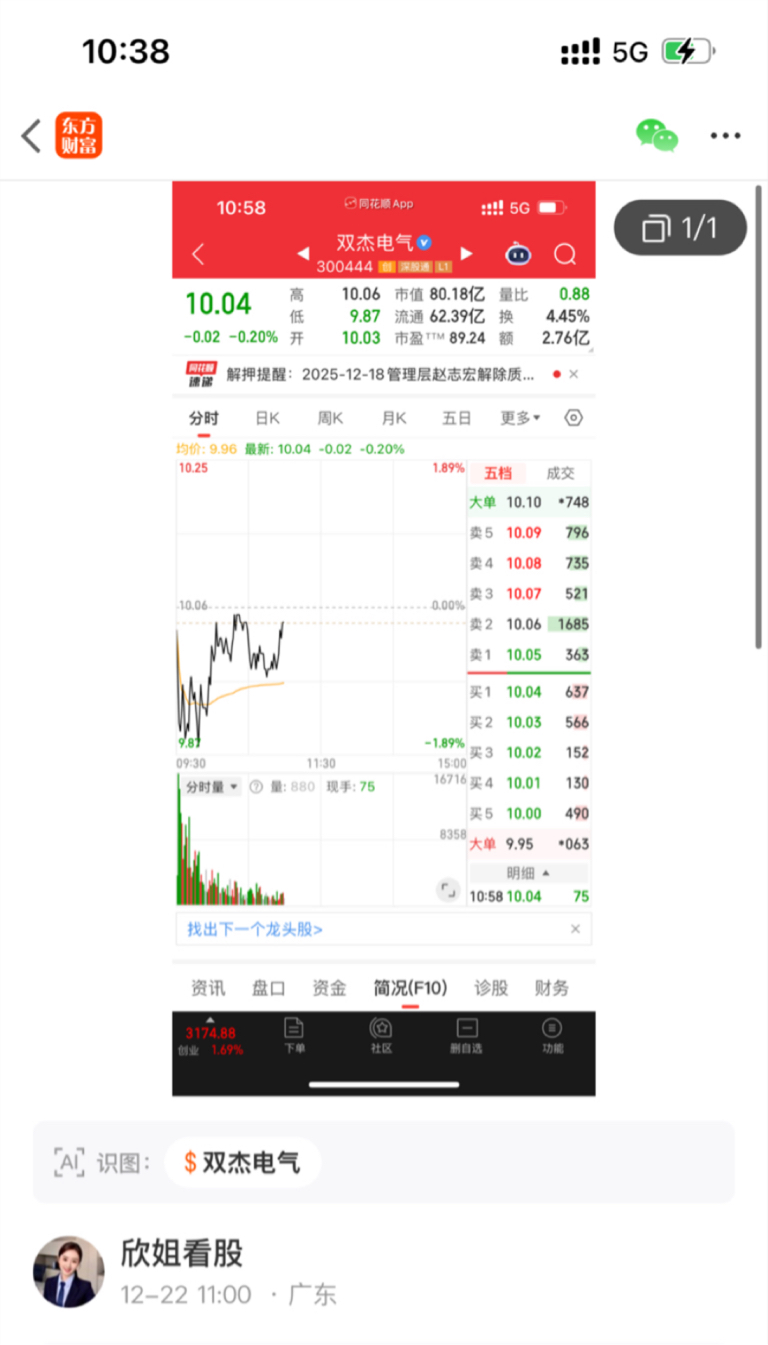Viewport: 768px width, 1345px height.
Task: Select the 卖2 10.06 order row
Action: (529, 624)
